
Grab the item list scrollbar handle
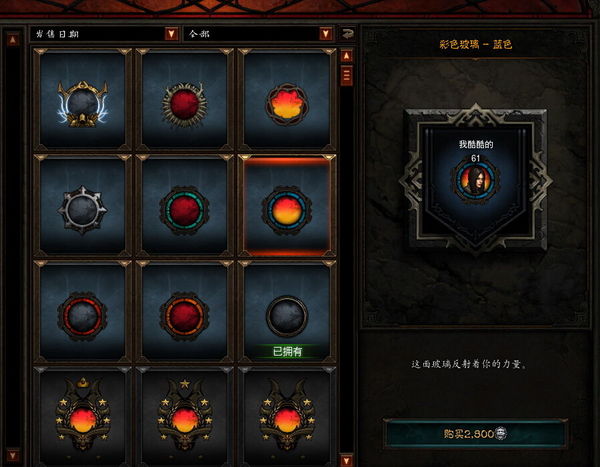pyautogui.click(x=346, y=75)
